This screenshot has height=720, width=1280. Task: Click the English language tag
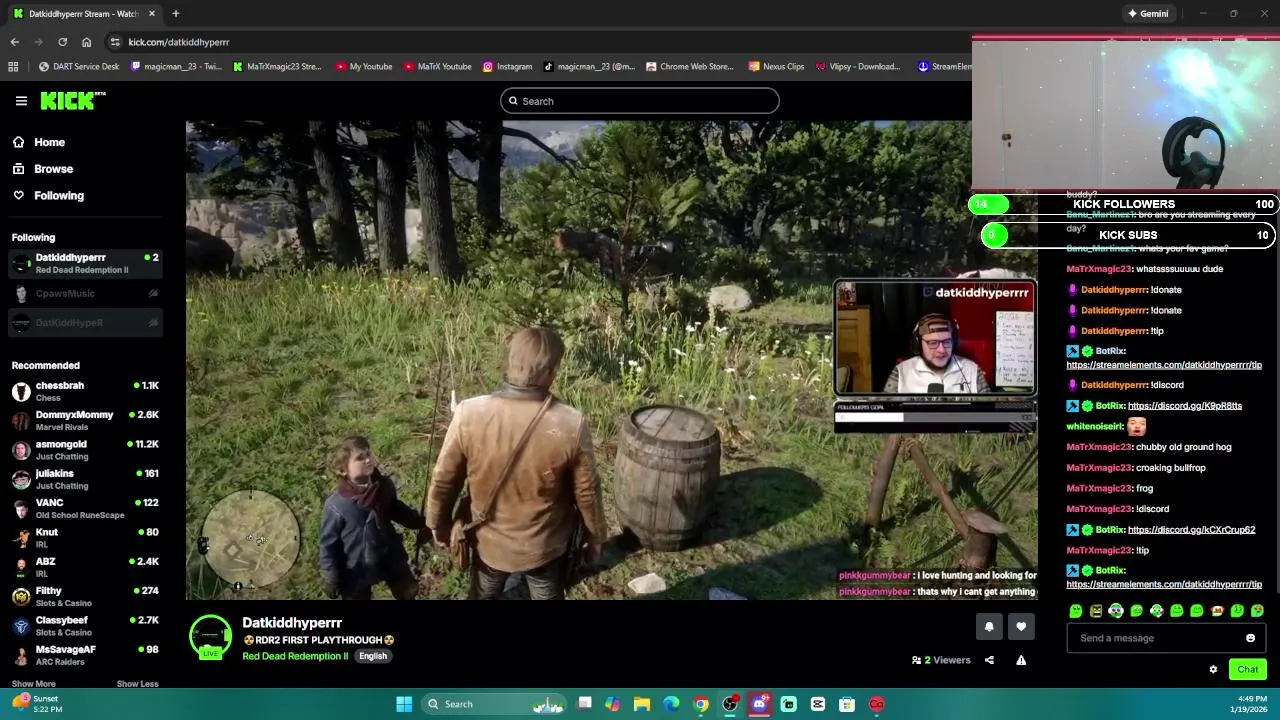pos(373,656)
